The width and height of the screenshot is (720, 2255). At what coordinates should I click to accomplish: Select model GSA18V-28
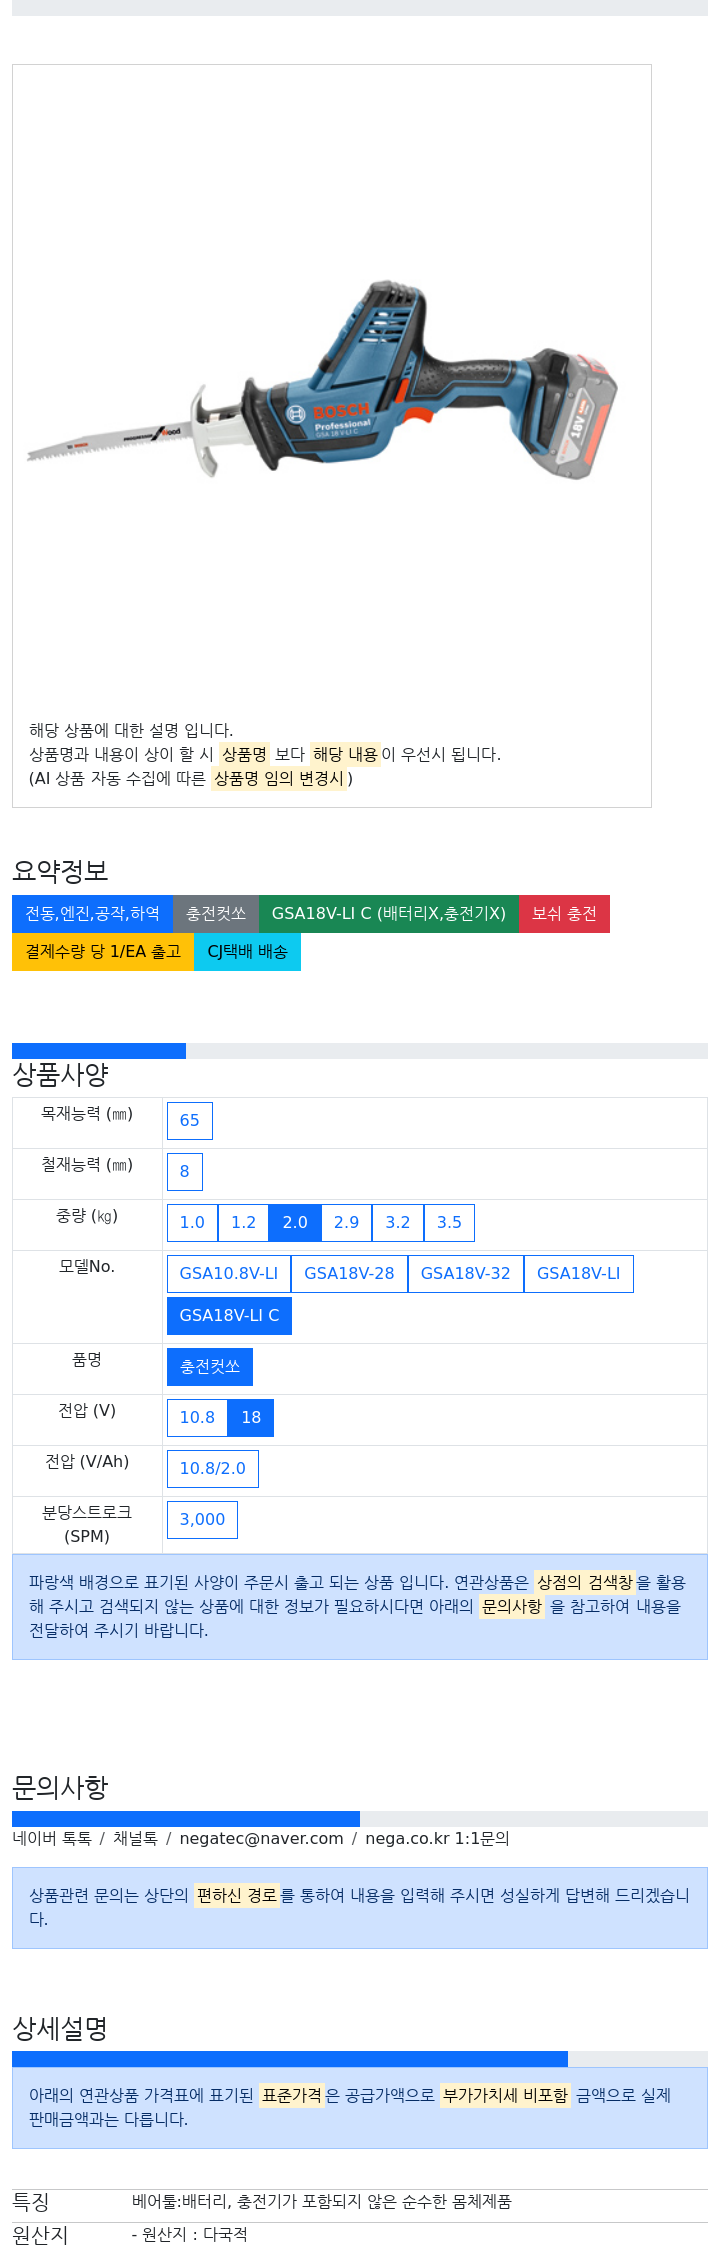349,1274
